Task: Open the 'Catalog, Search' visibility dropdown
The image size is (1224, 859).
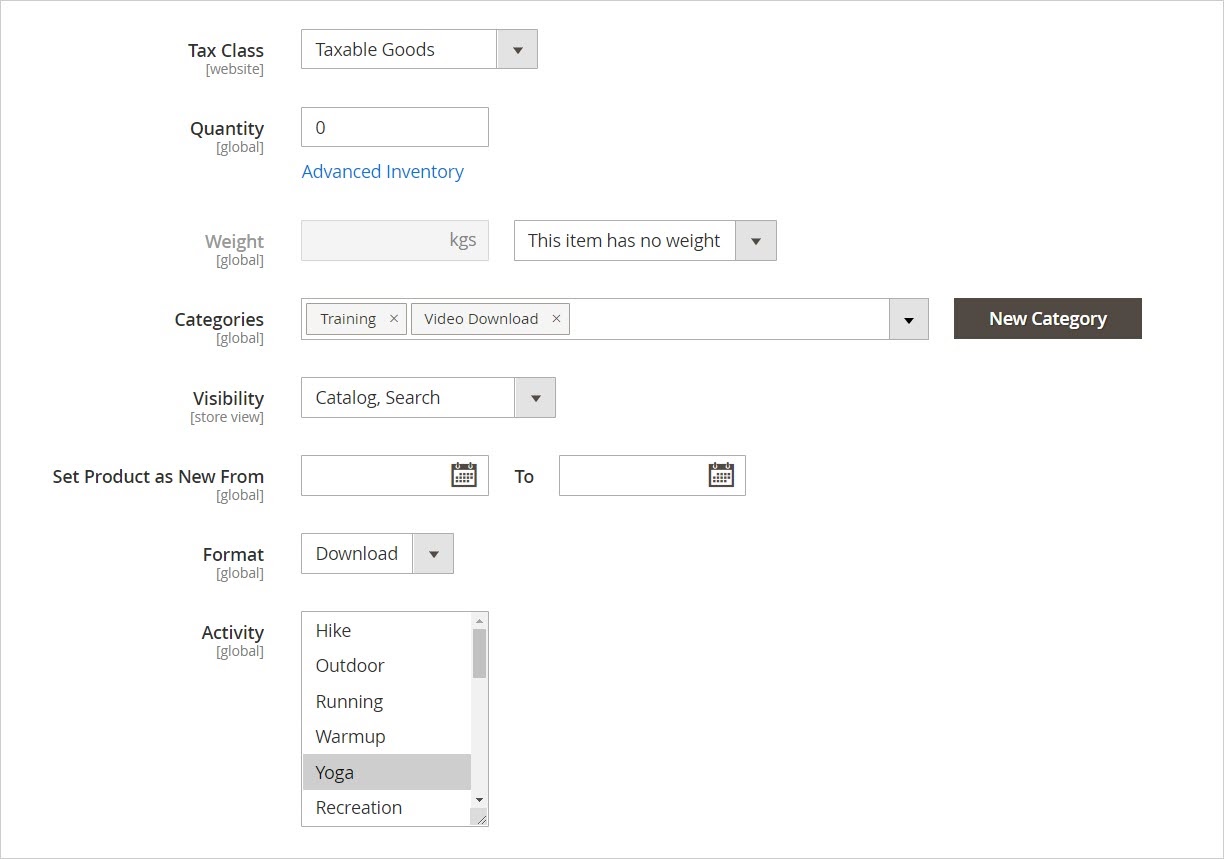Action: click(536, 397)
